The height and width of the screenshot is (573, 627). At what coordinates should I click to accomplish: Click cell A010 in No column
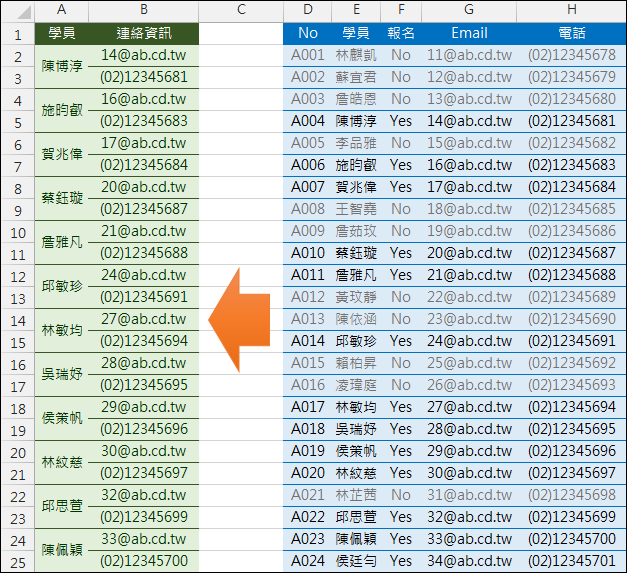tap(308, 253)
